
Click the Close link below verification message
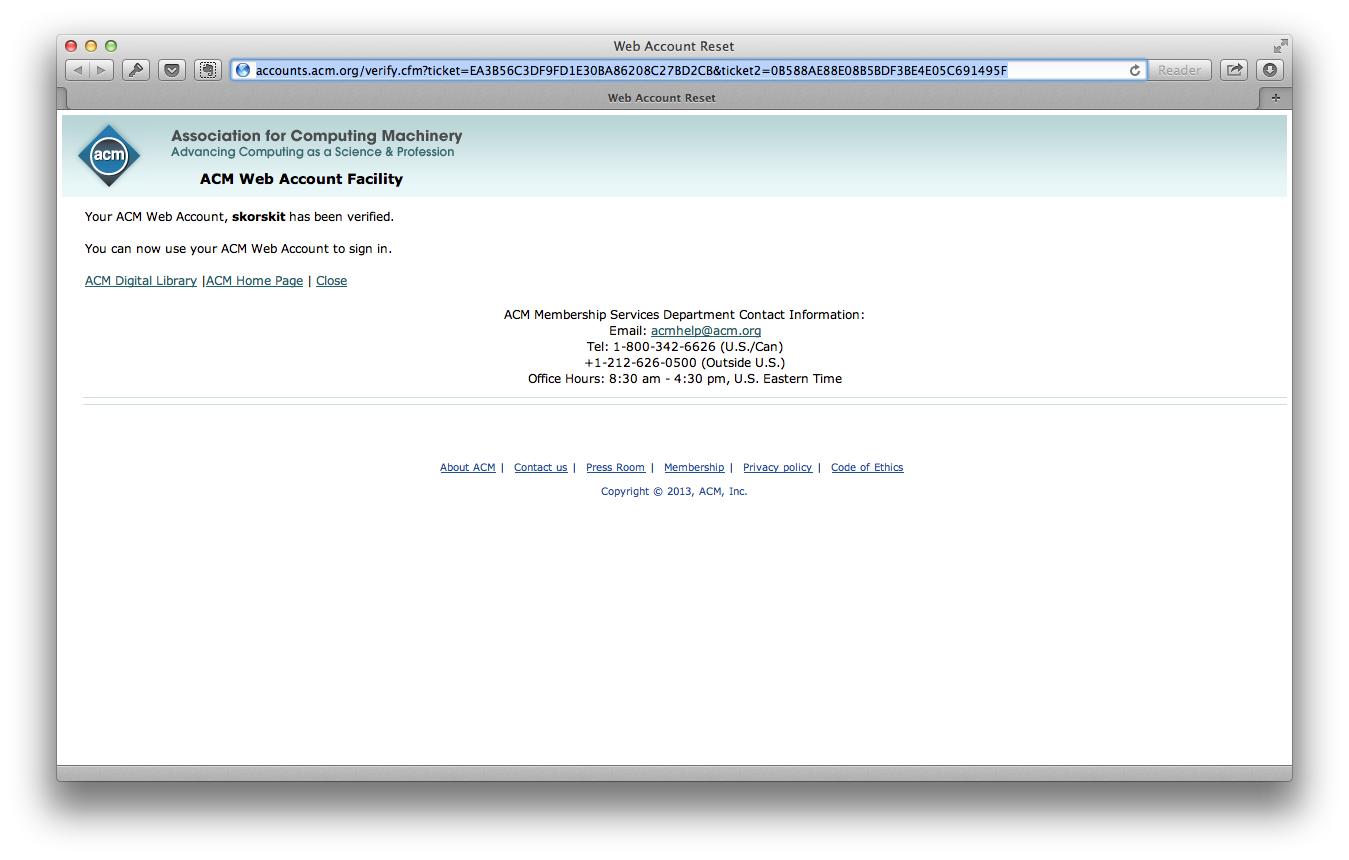pyautogui.click(x=331, y=281)
